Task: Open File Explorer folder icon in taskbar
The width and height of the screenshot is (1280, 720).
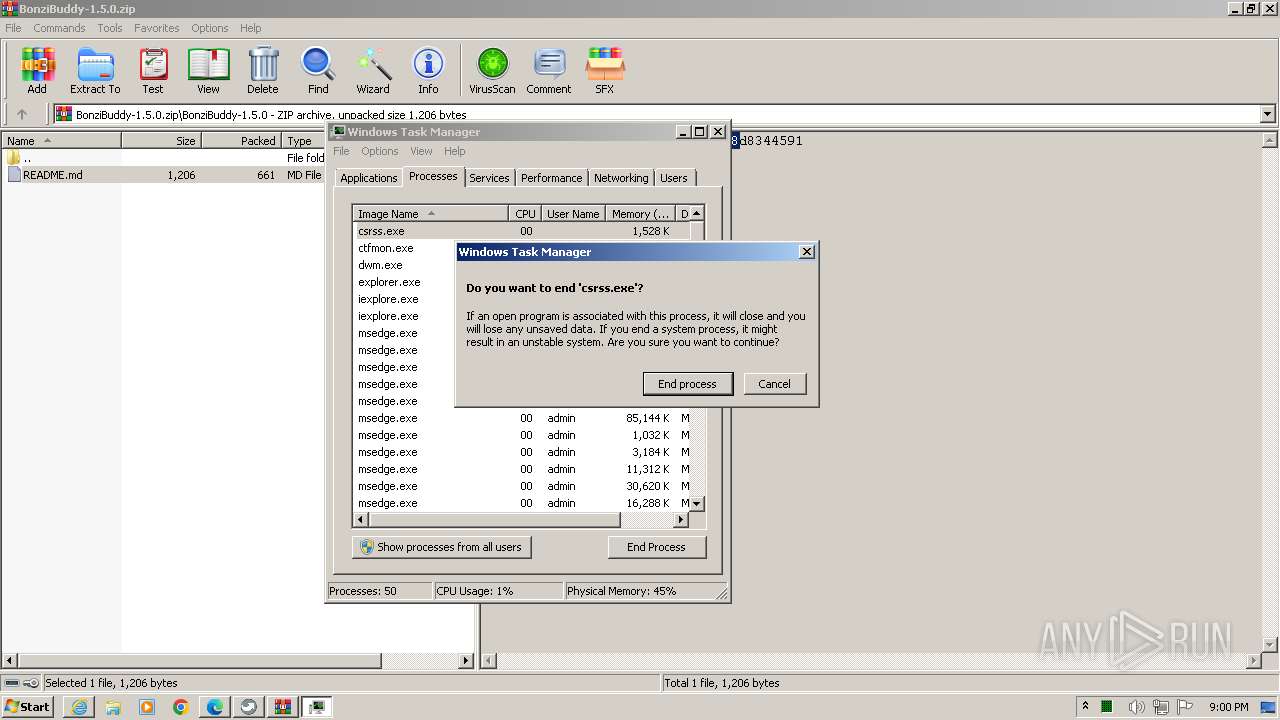Action: pyautogui.click(x=113, y=706)
